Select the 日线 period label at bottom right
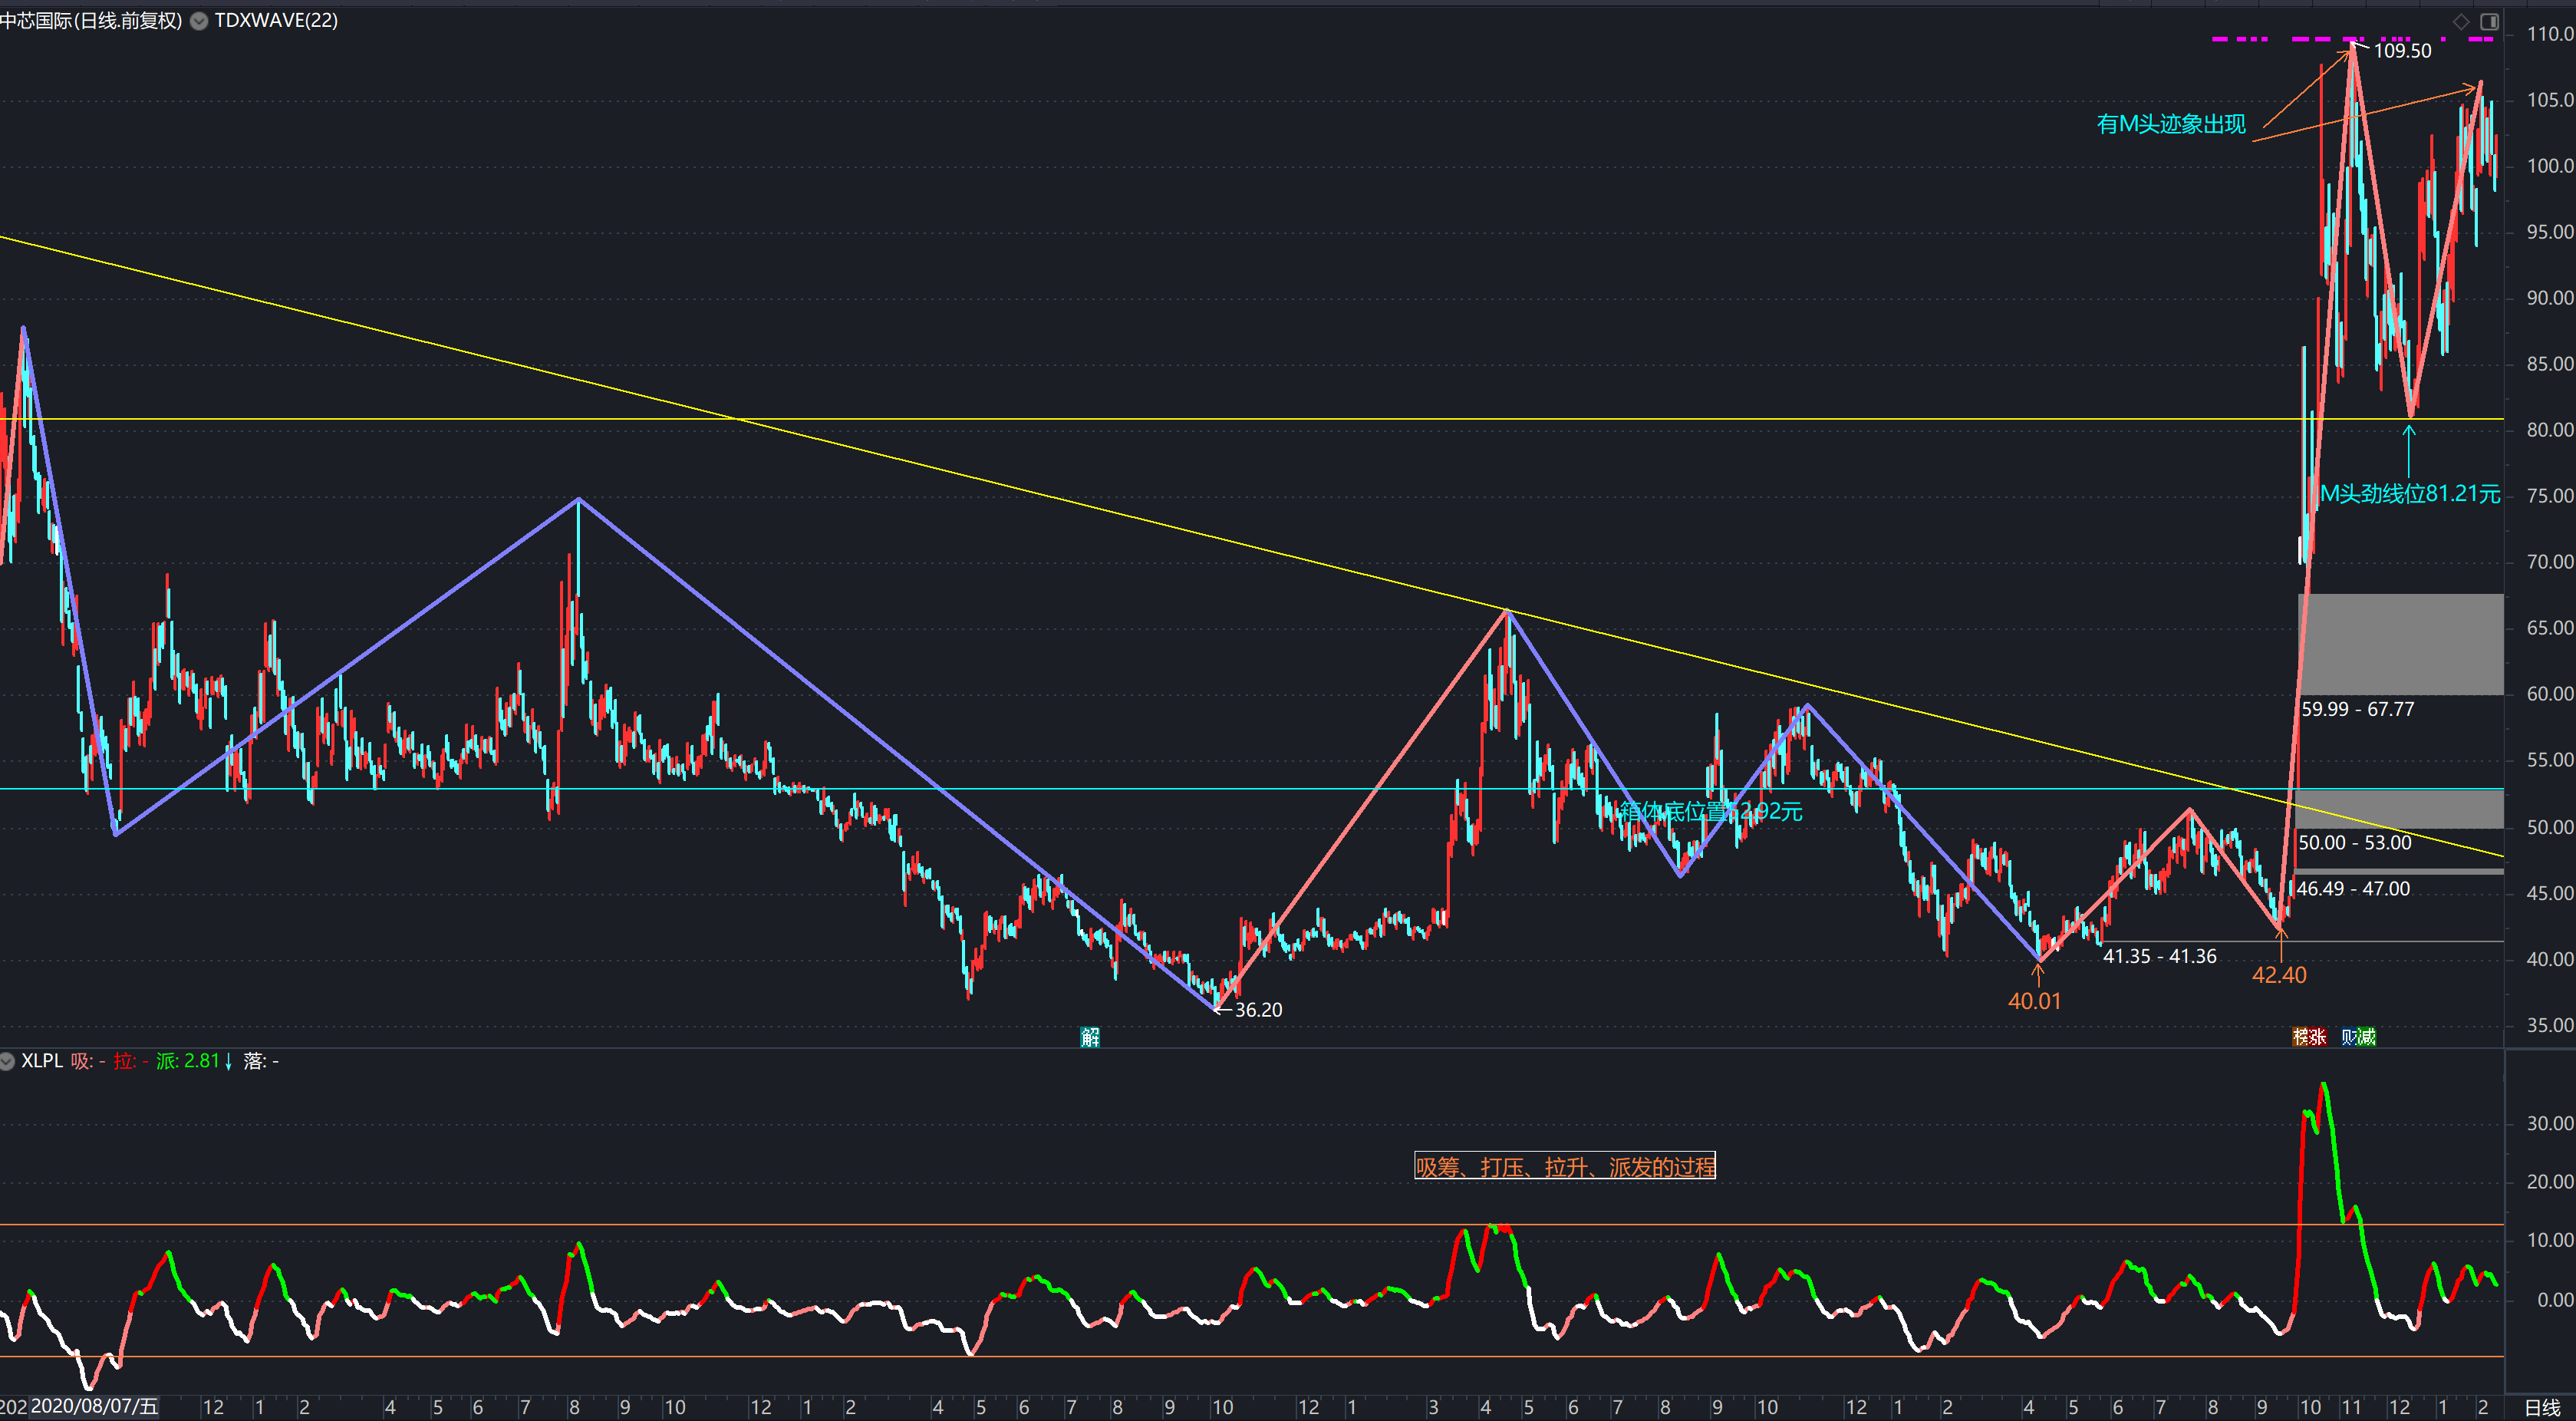This screenshot has height=1421, width=2576. (2542, 1408)
